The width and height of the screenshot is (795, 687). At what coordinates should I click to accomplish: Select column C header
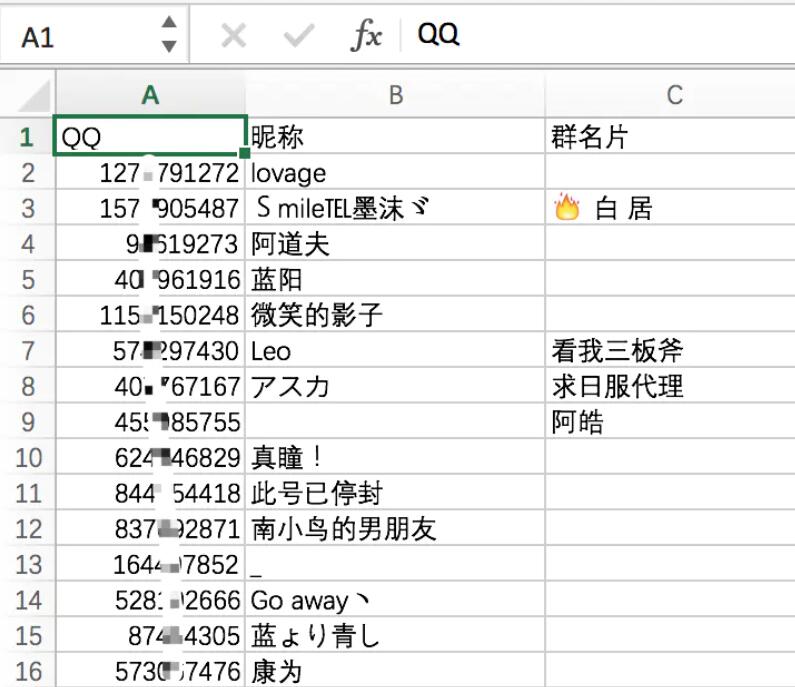coord(670,95)
